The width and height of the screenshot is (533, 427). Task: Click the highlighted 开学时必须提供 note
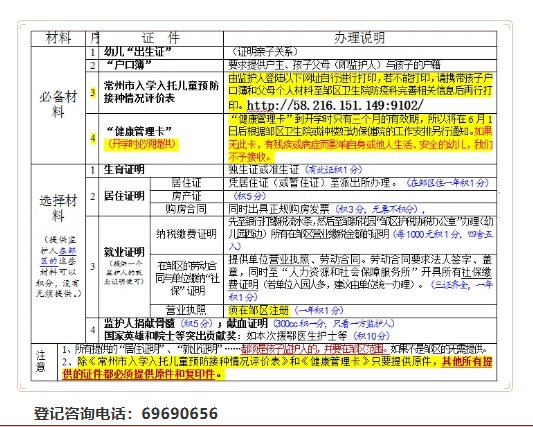pos(141,144)
